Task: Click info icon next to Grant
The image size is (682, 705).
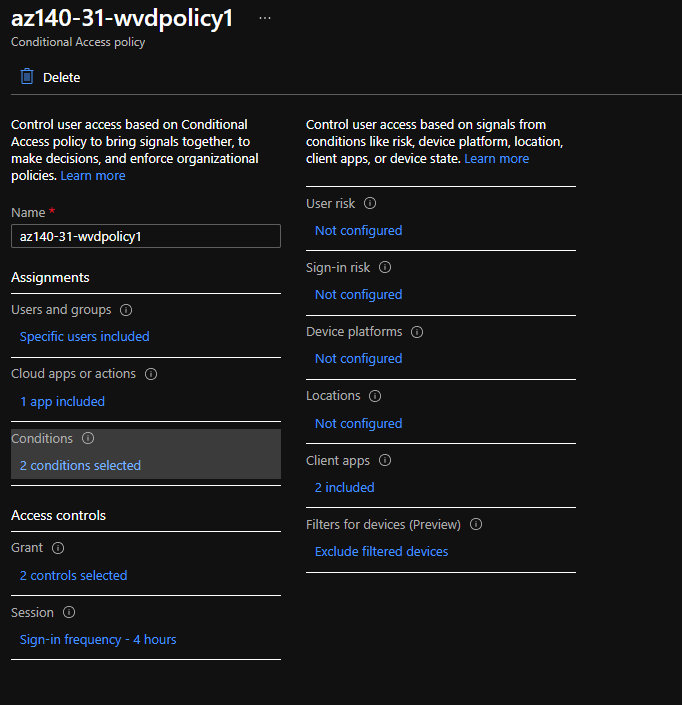Action: (x=58, y=548)
